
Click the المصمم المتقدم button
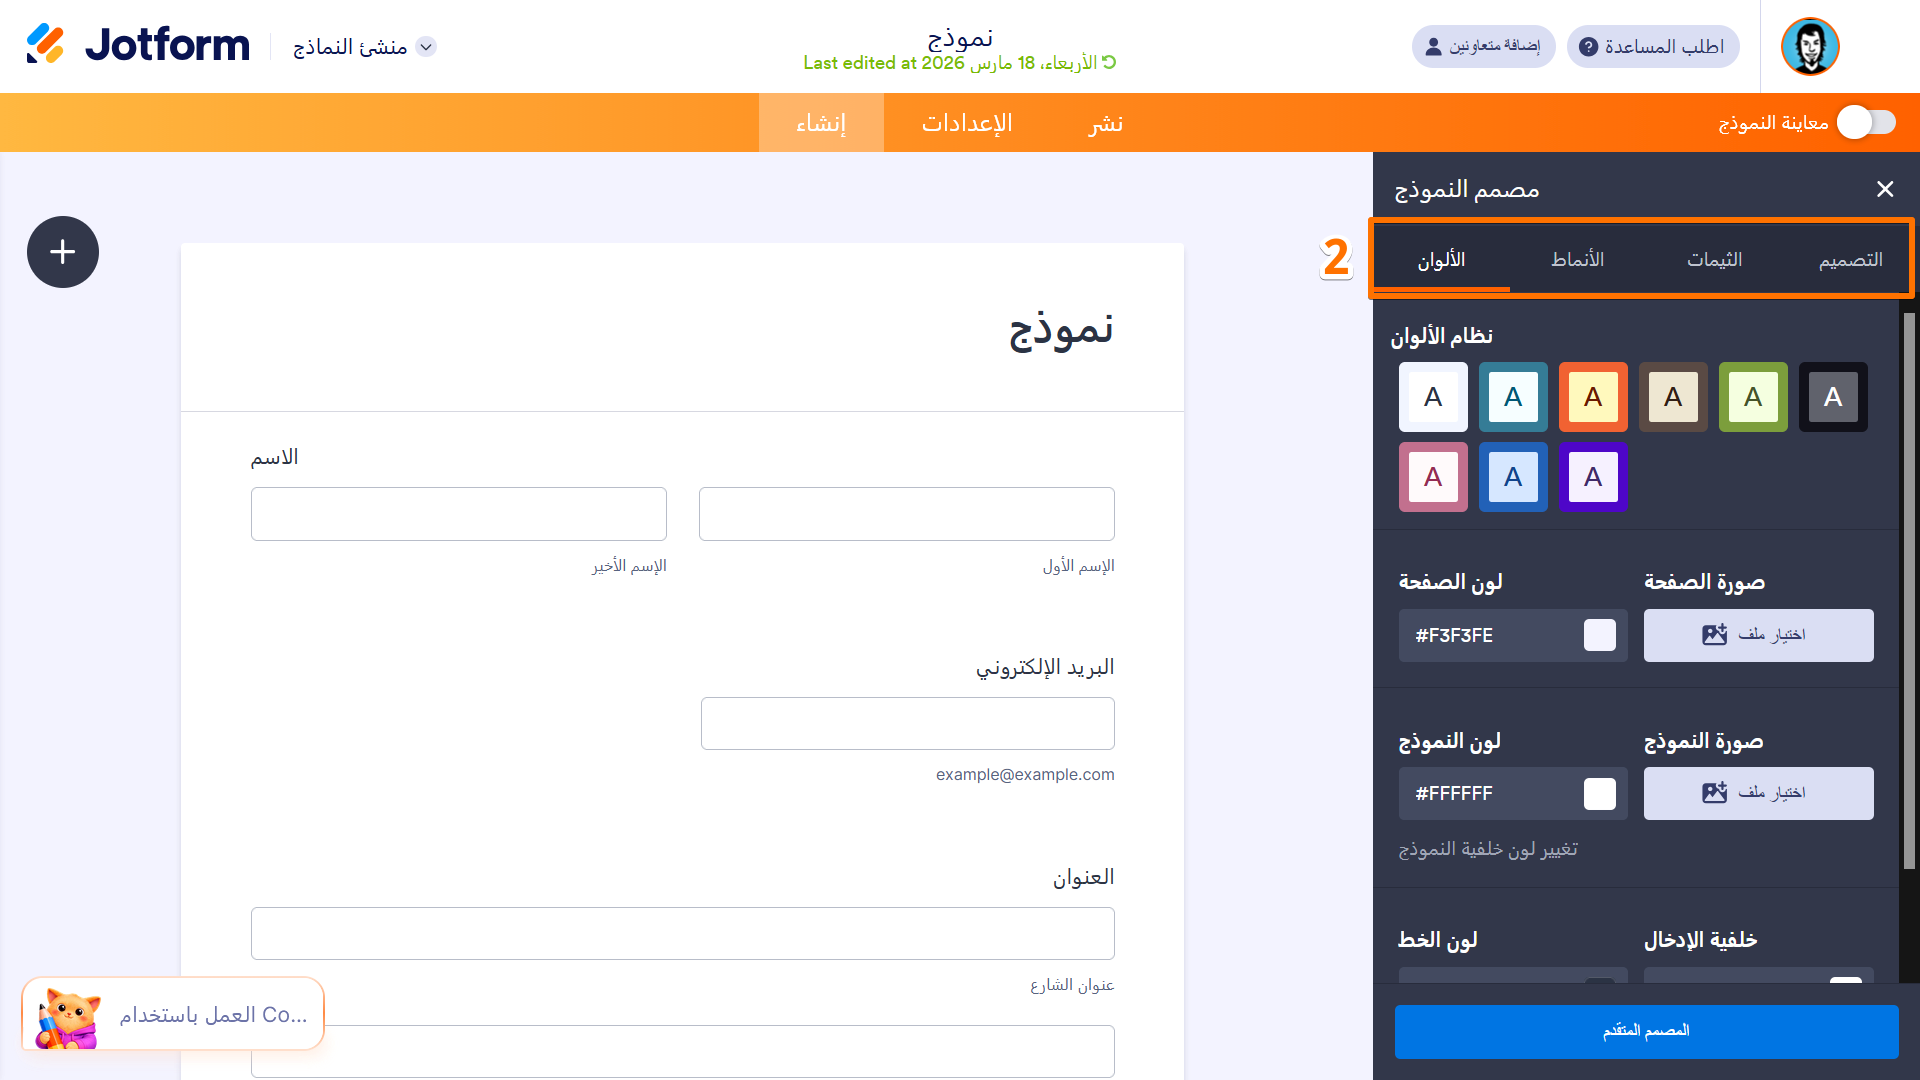(1646, 1031)
